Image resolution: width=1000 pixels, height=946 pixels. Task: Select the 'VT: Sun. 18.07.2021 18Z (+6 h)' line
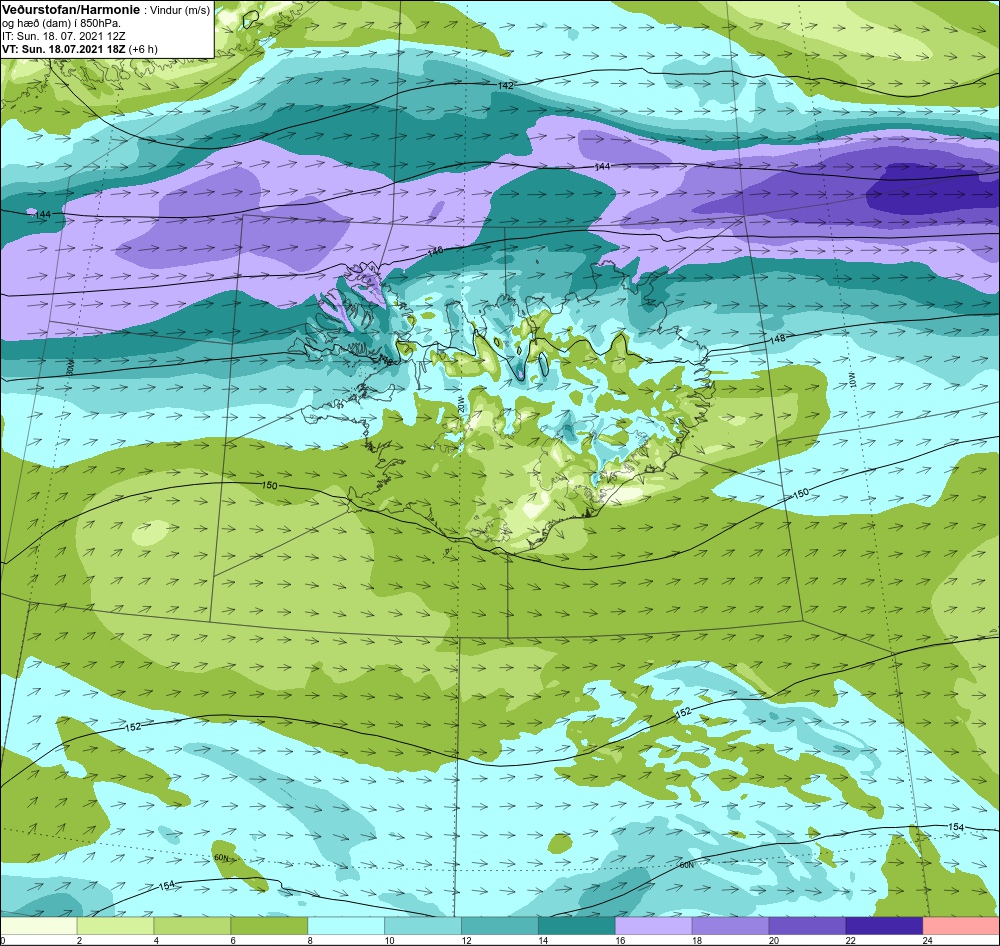(80, 48)
